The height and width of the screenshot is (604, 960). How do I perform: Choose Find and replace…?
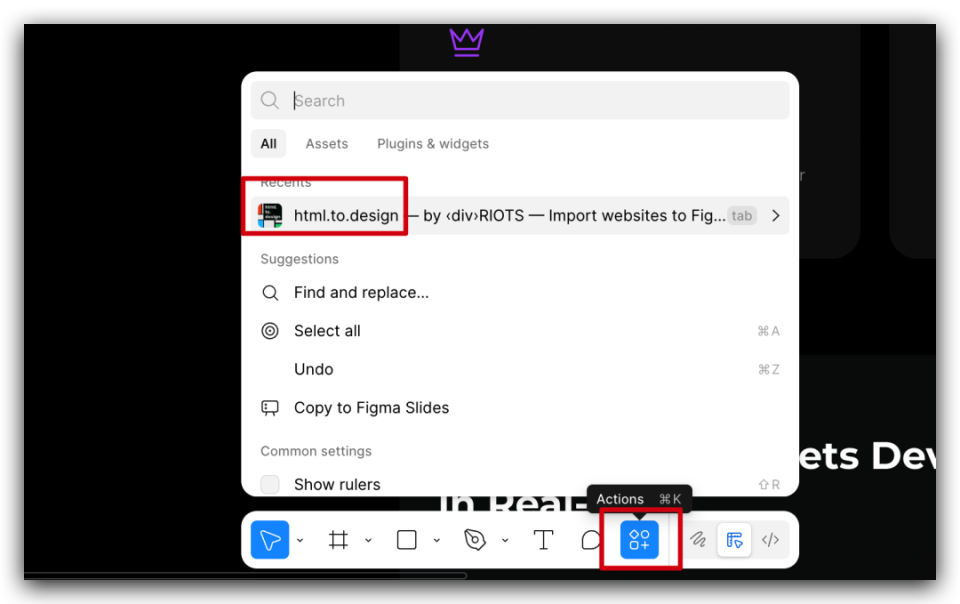point(520,293)
